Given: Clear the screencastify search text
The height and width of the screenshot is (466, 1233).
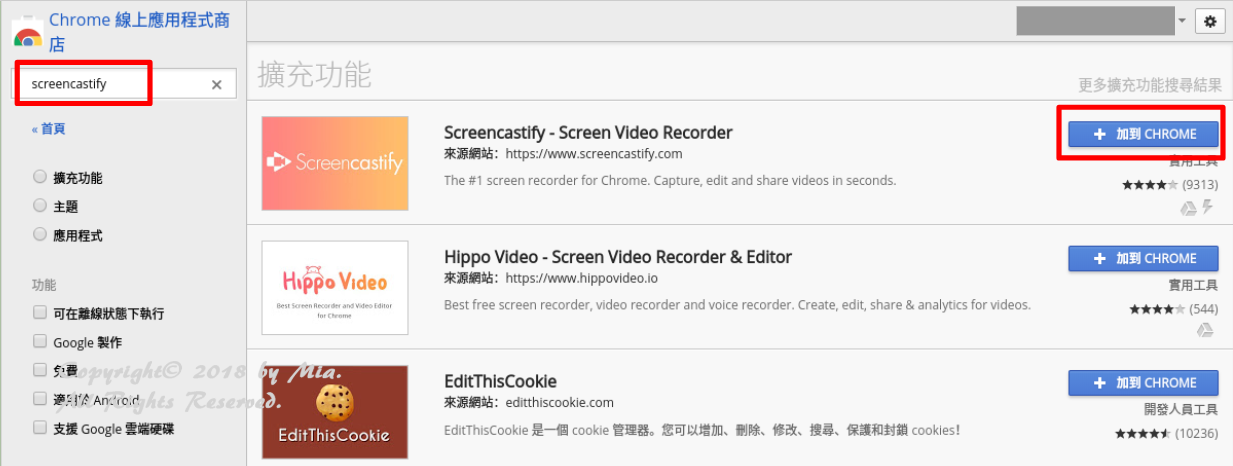Looking at the screenshot, I should tap(216, 85).
